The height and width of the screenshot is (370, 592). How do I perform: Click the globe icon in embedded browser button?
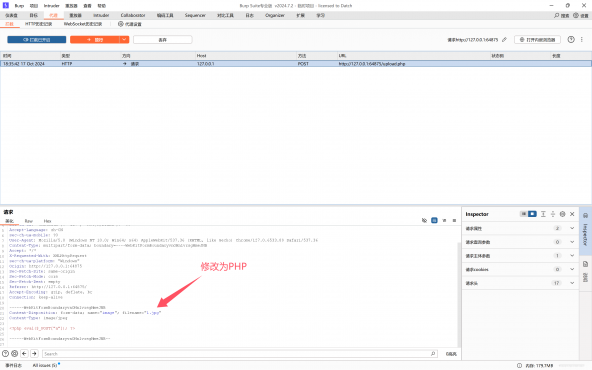[522, 40]
